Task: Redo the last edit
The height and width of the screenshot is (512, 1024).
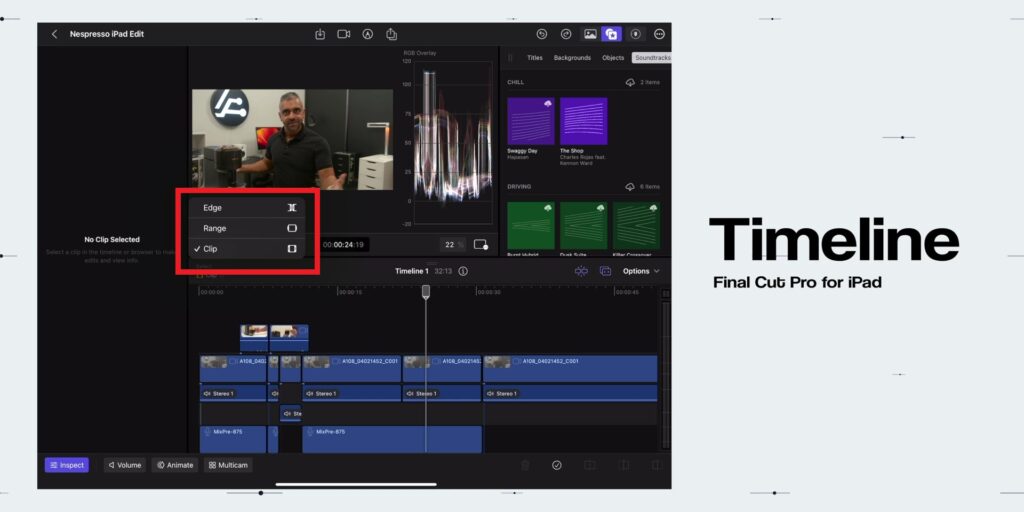Action: pyautogui.click(x=566, y=34)
